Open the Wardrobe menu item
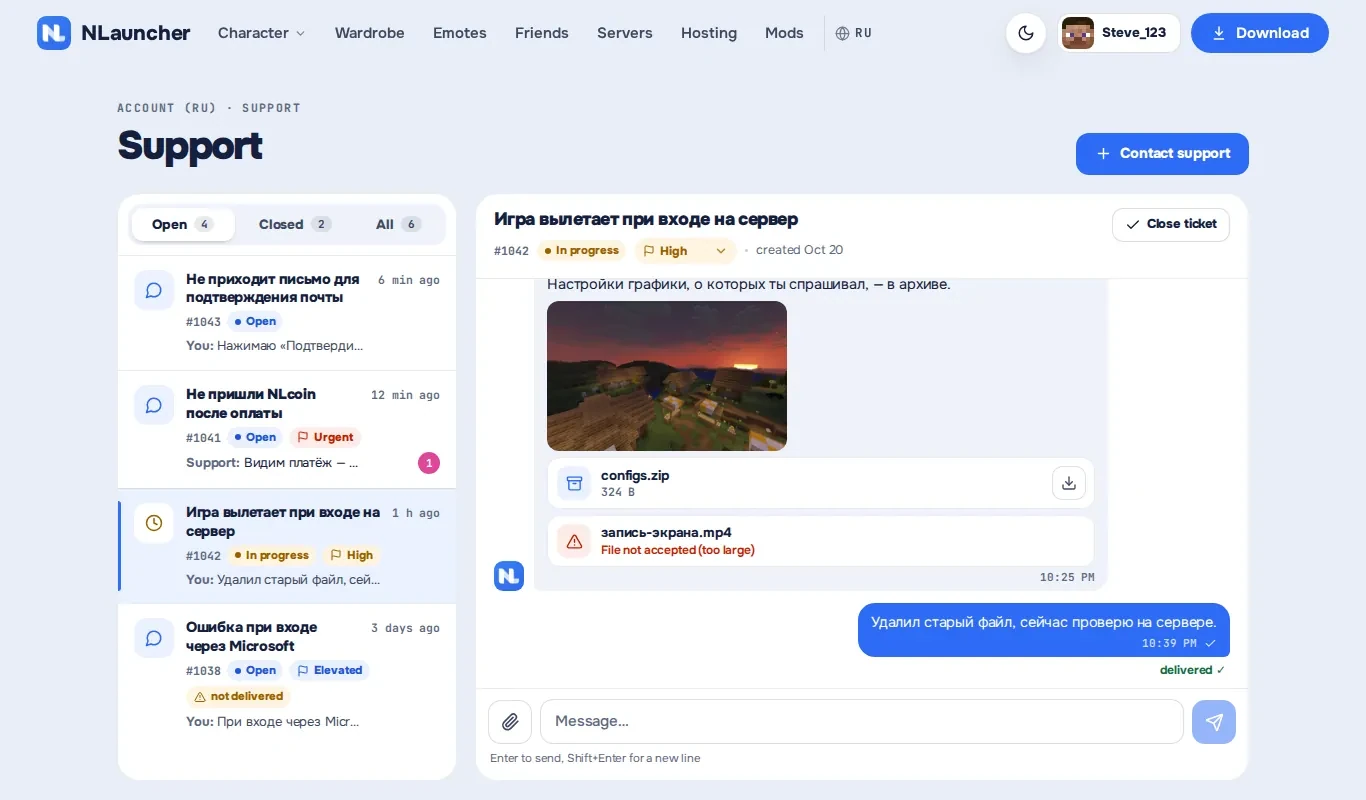This screenshot has width=1366, height=800. (x=370, y=33)
